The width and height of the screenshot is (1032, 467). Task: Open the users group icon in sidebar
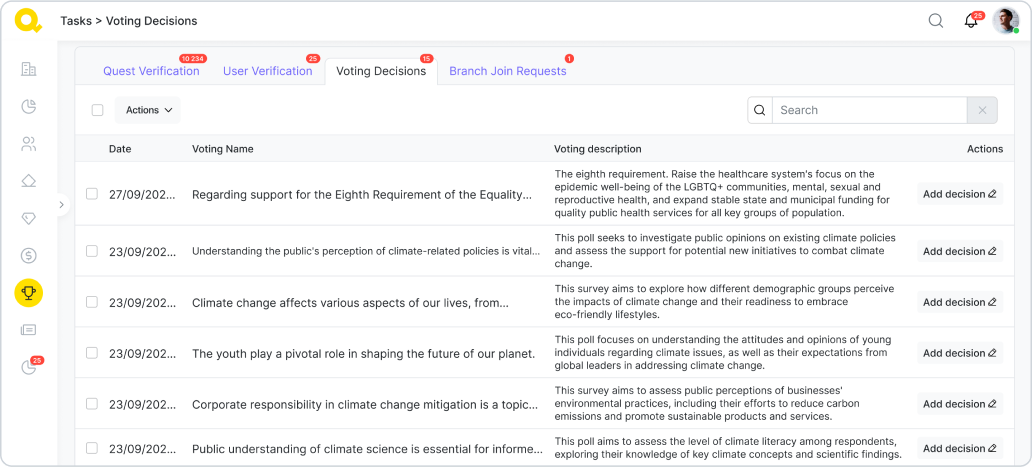coord(28,144)
